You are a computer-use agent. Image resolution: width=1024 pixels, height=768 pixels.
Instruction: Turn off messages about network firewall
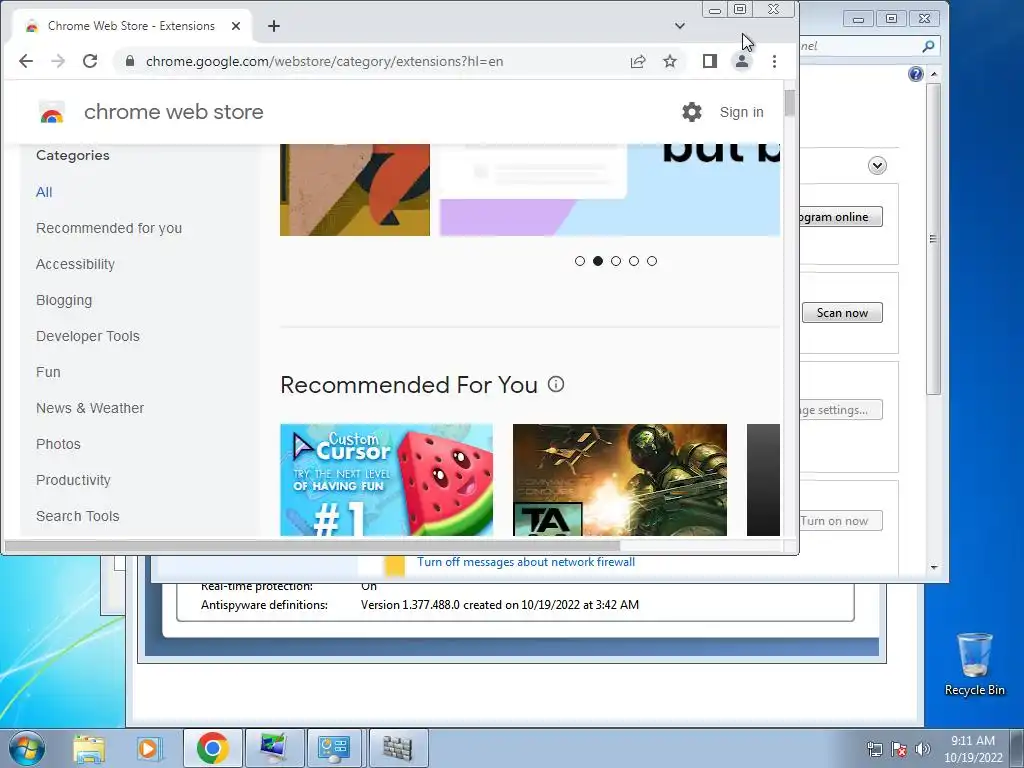[x=526, y=562]
